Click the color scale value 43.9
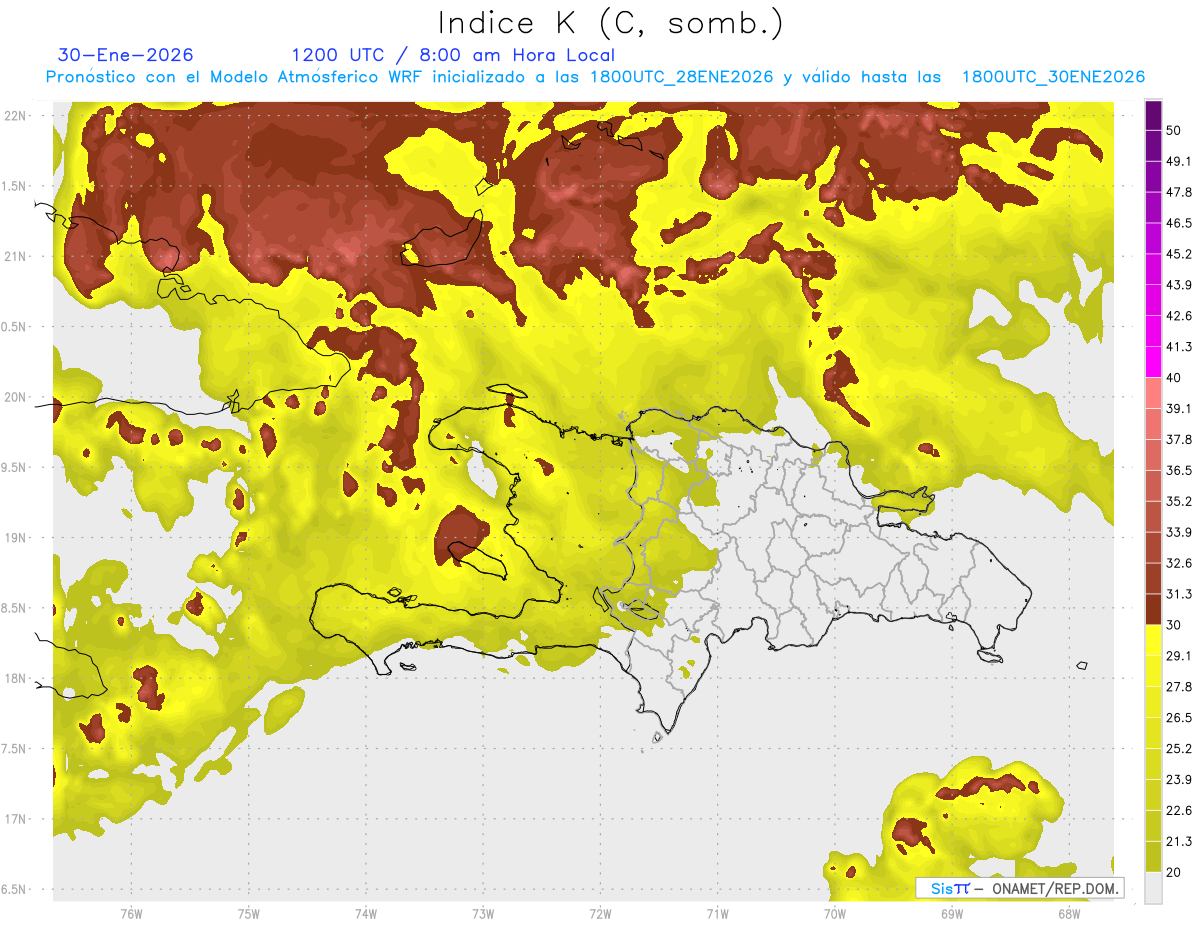 point(1179,285)
